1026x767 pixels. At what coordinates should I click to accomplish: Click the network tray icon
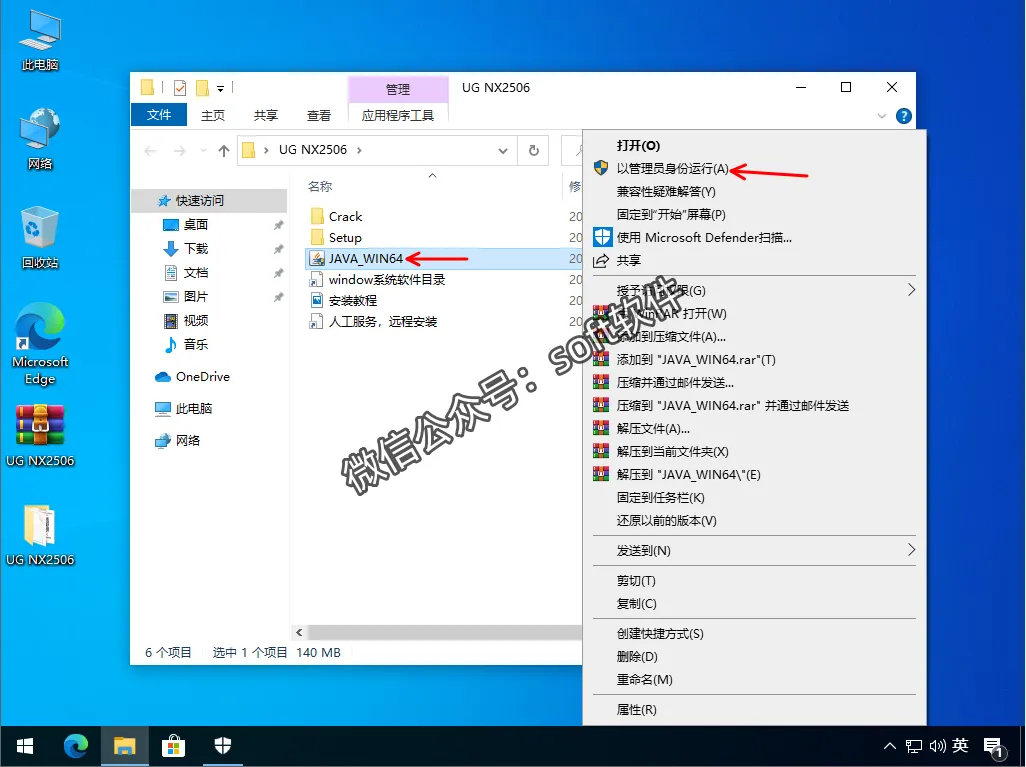[x=913, y=746]
